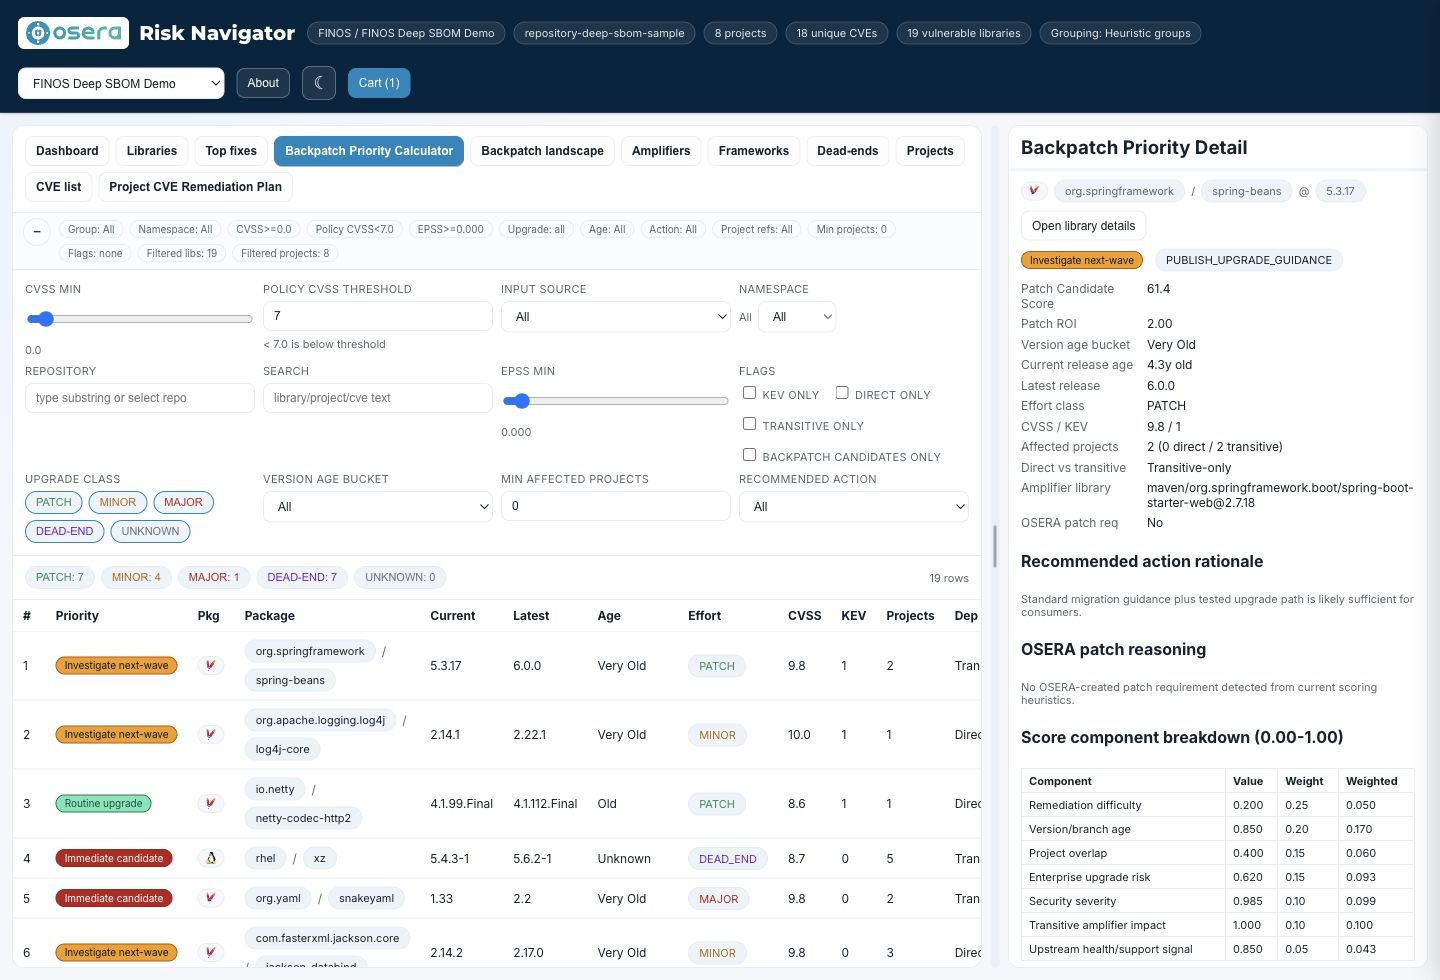Image resolution: width=1440 pixels, height=980 pixels.
Task: Click org.springframework chip in detail panel
Action: (x=1119, y=191)
